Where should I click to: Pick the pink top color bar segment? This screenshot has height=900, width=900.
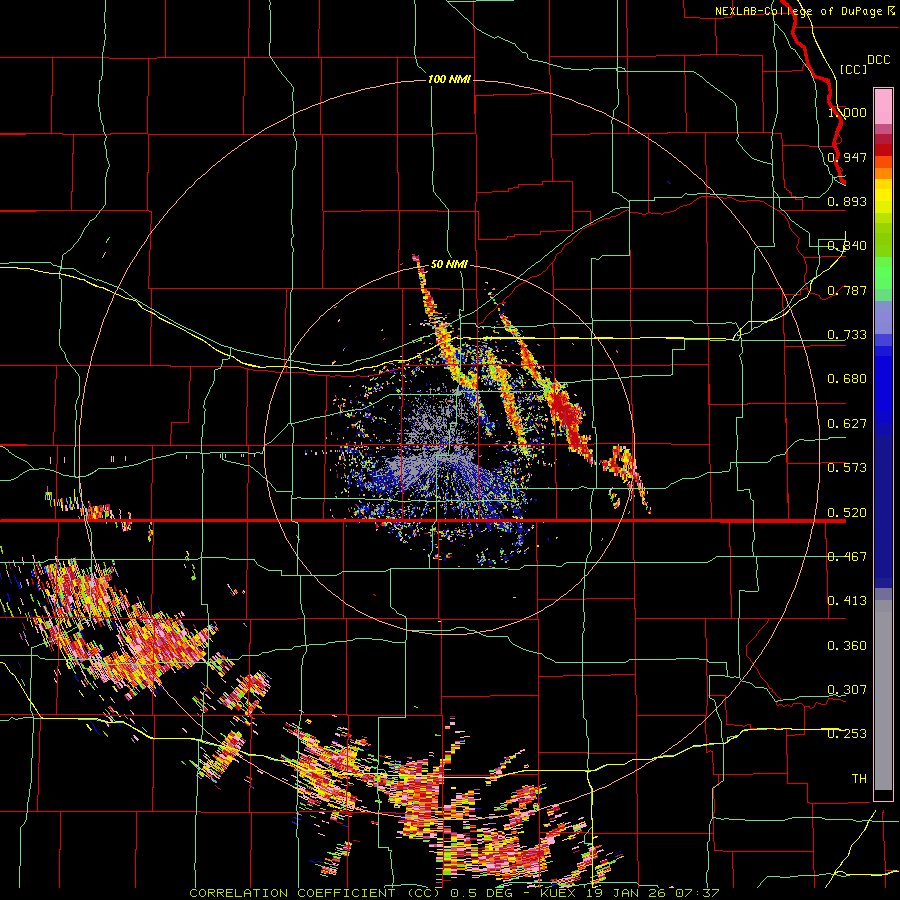click(x=883, y=106)
